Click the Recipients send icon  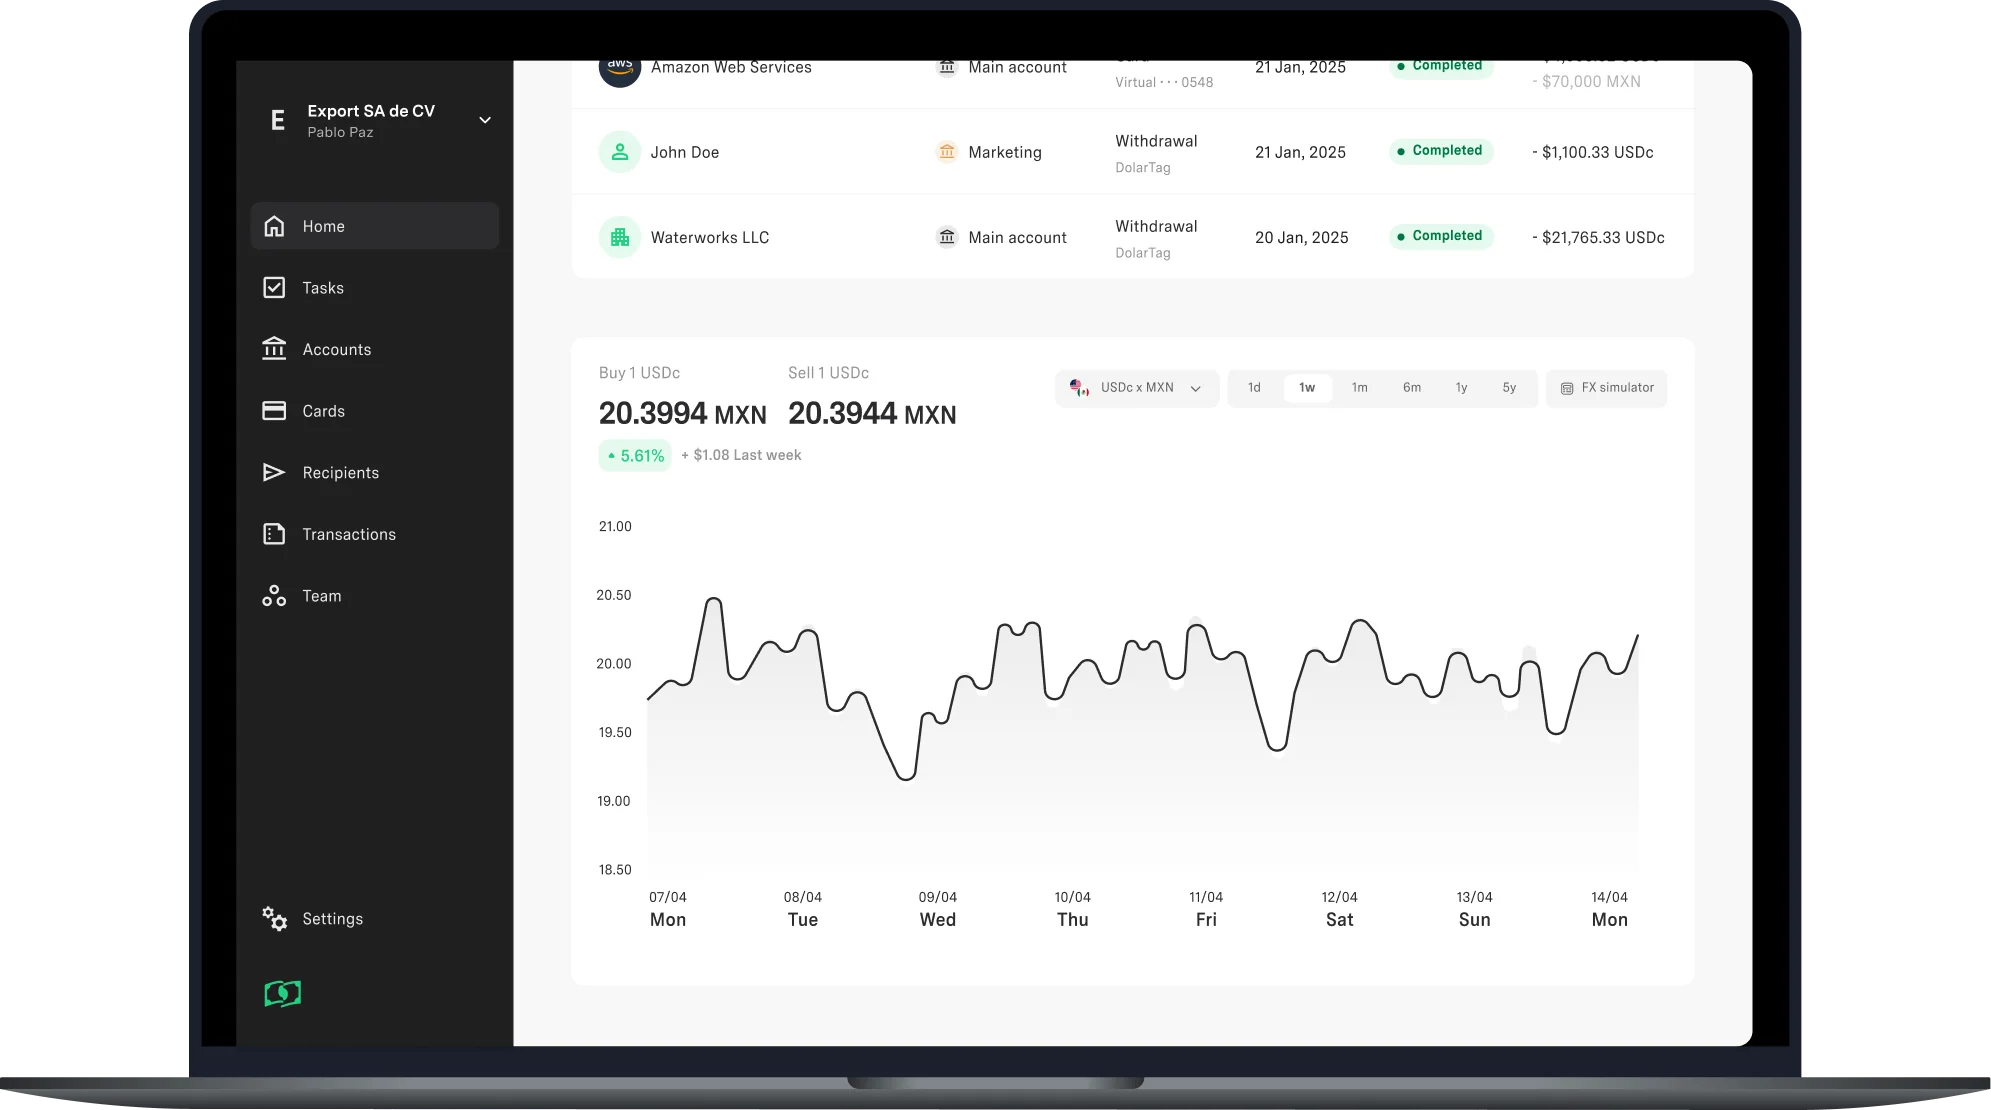click(x=274, y=472)
